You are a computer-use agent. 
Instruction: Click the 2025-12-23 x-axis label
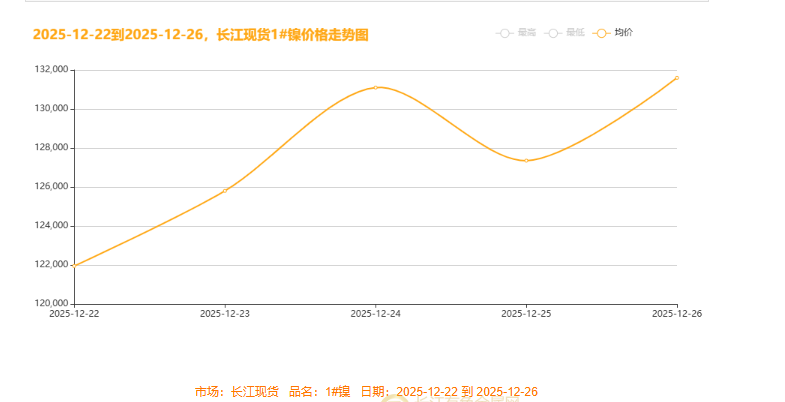[x=225, y=314]
